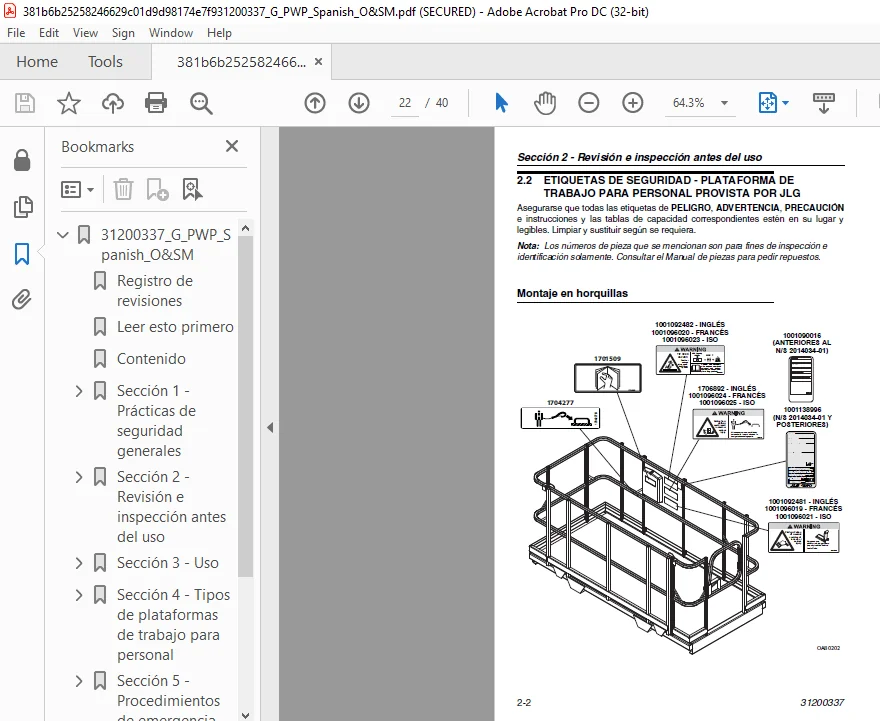Open the Help menu
Image resolution: width=880 pixels, height=721 pixels.
tap(219, 33)
